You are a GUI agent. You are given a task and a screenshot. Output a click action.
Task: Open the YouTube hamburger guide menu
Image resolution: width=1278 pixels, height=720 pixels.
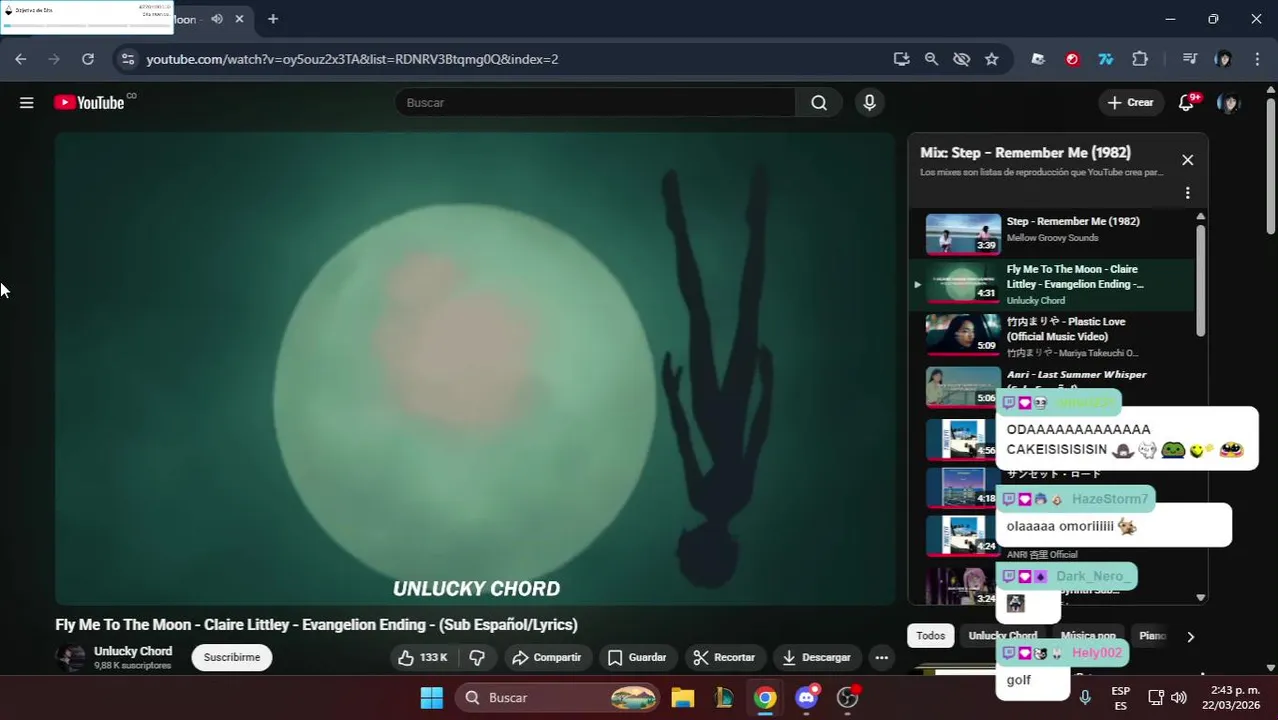[x=27, y=102]
